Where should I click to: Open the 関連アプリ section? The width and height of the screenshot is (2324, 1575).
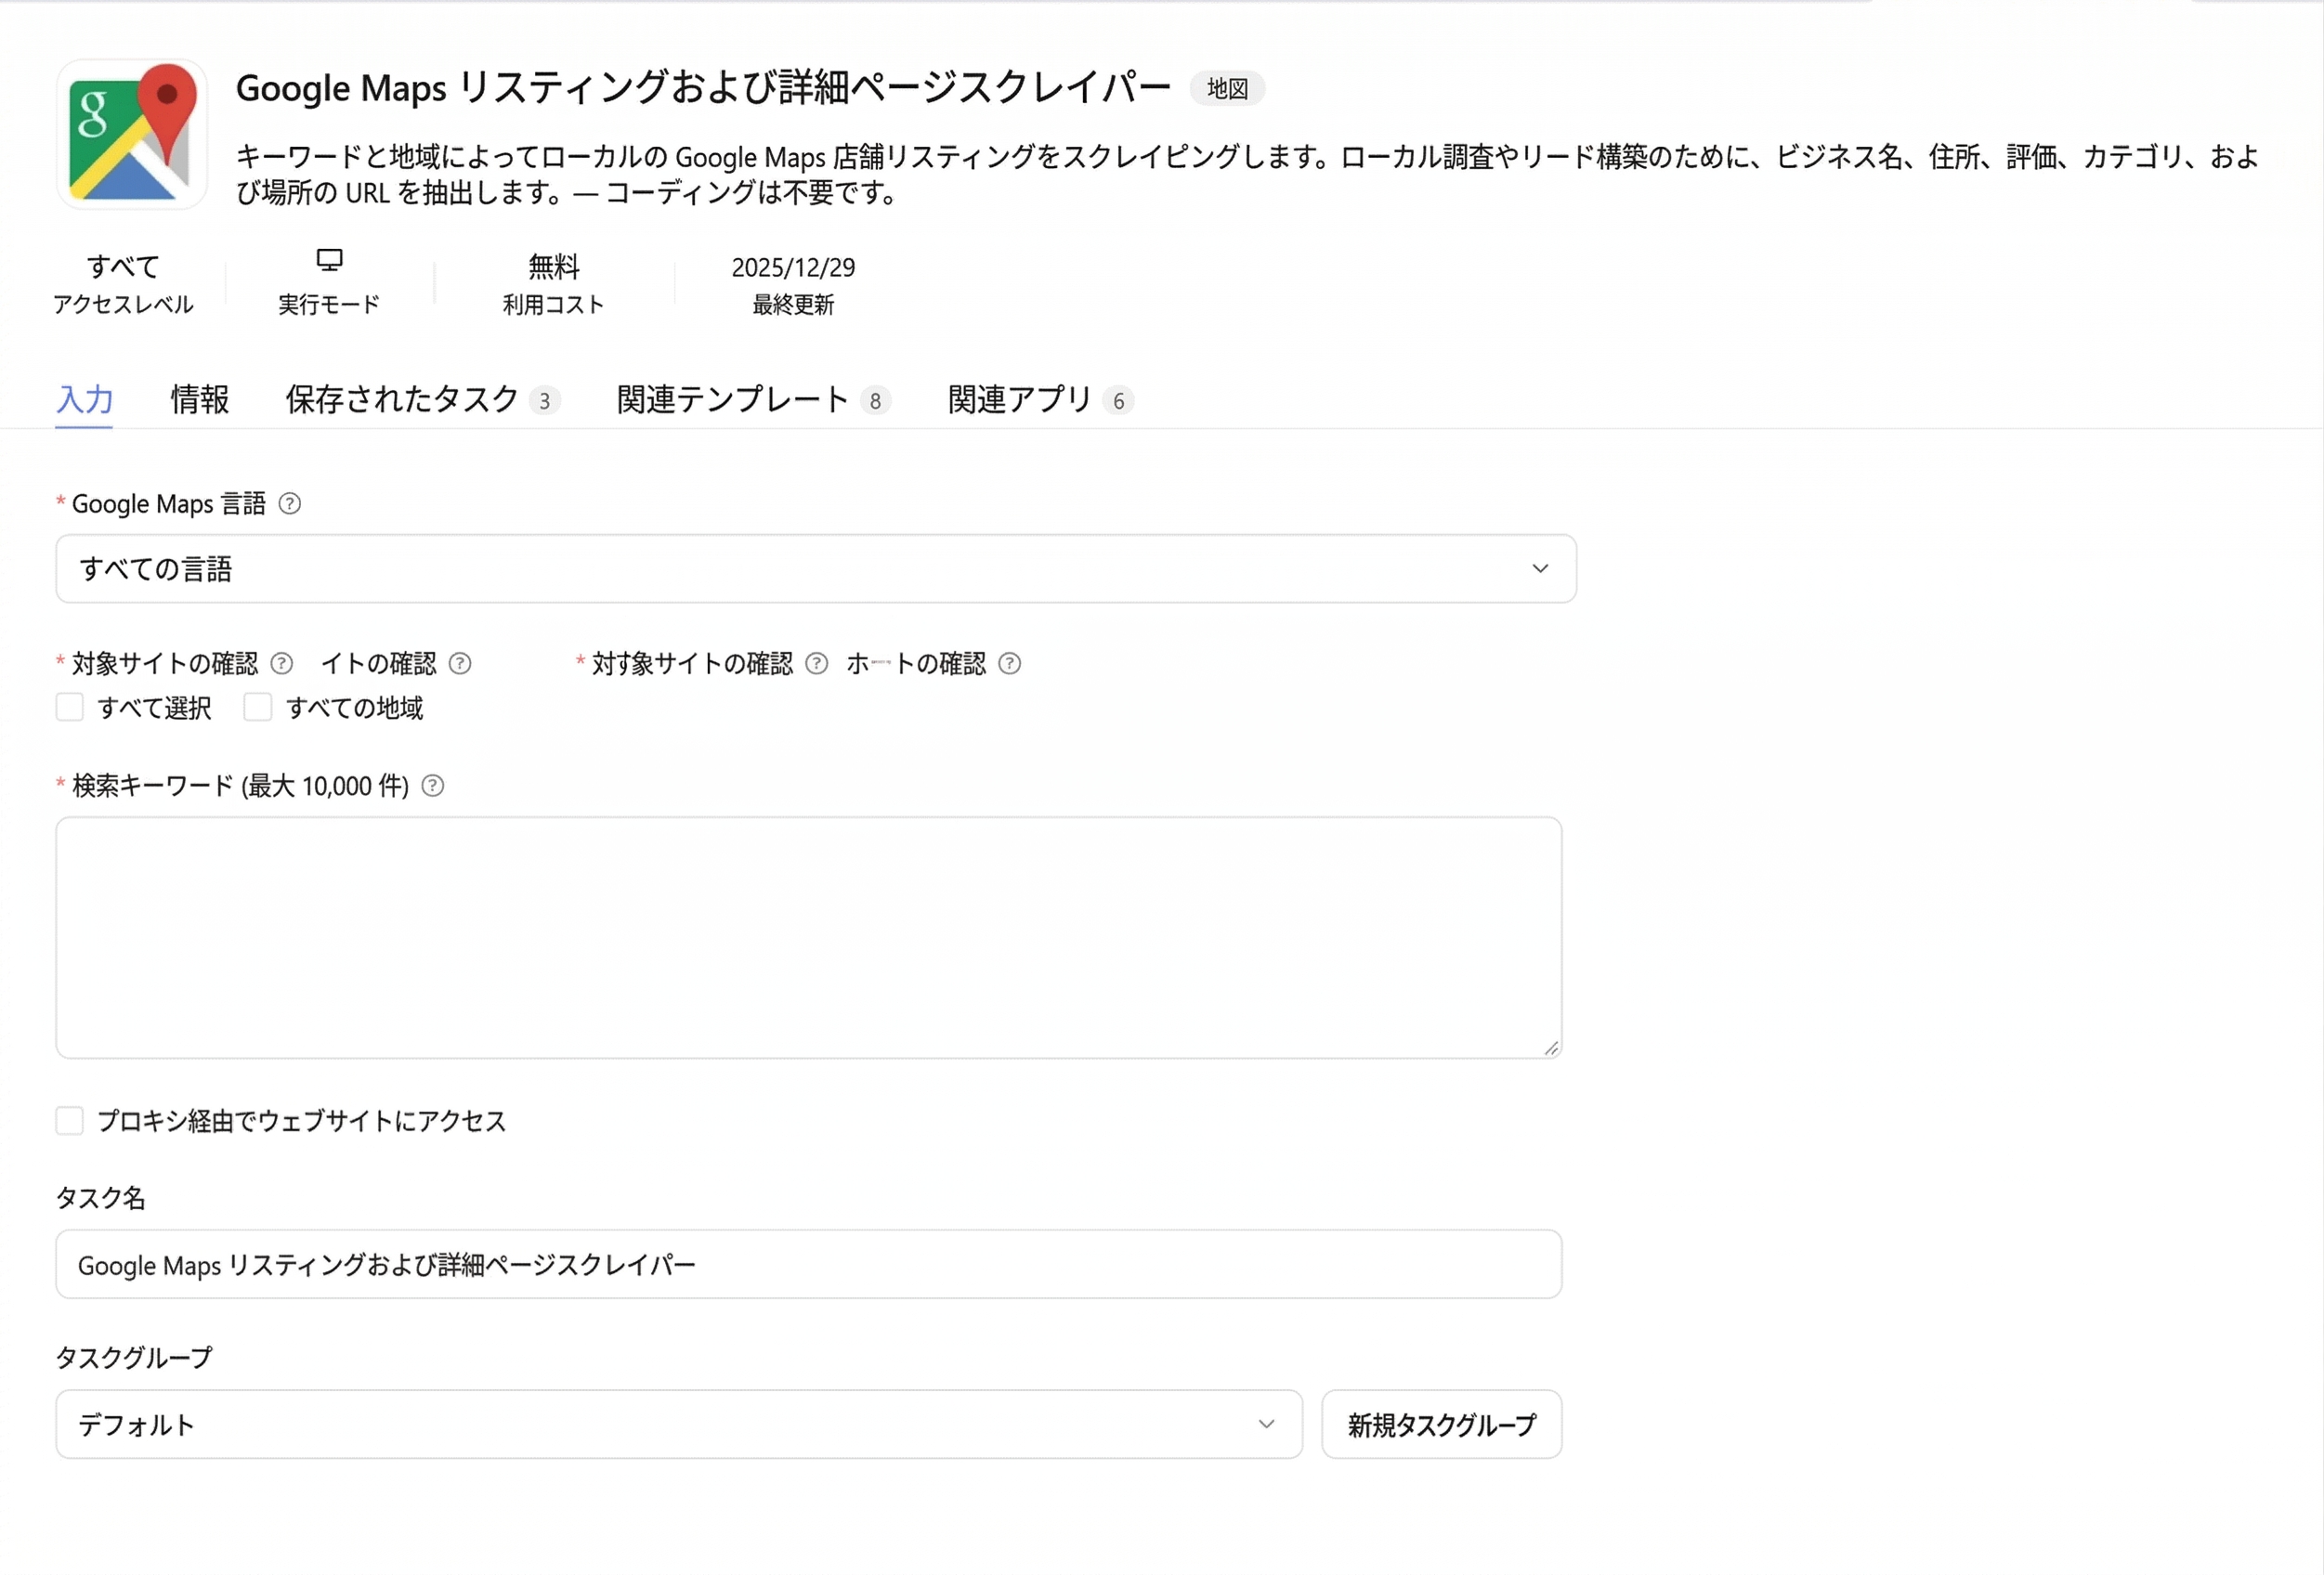(1017, 399)
